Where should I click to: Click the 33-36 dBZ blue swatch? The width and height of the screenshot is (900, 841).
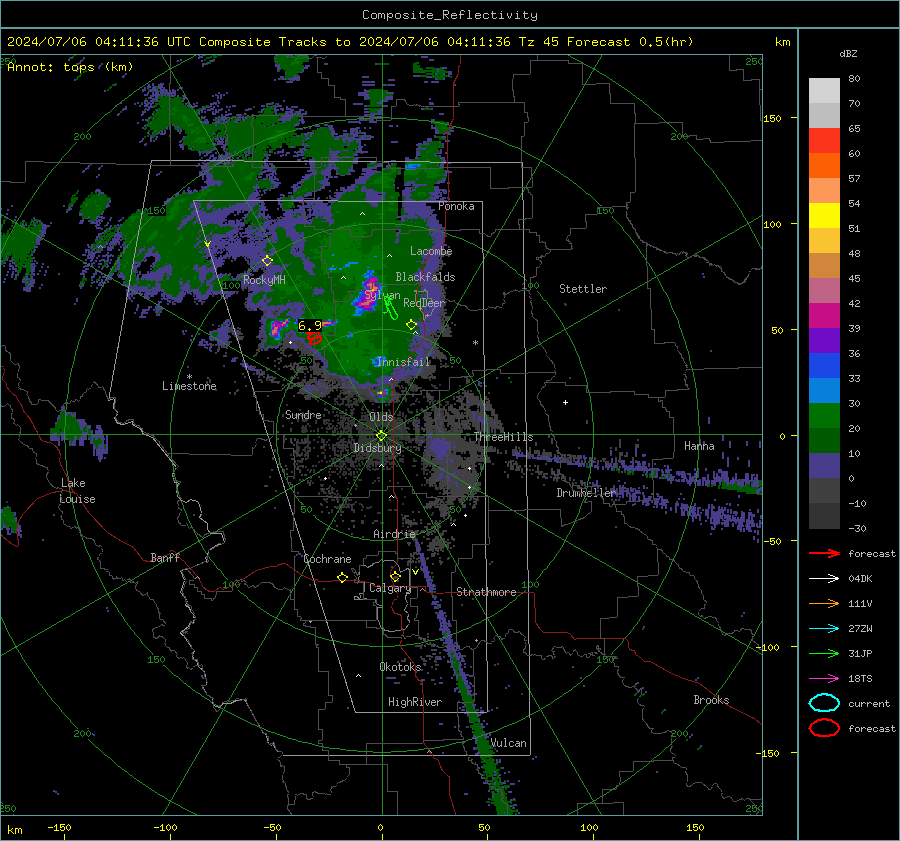click(824, 366)
